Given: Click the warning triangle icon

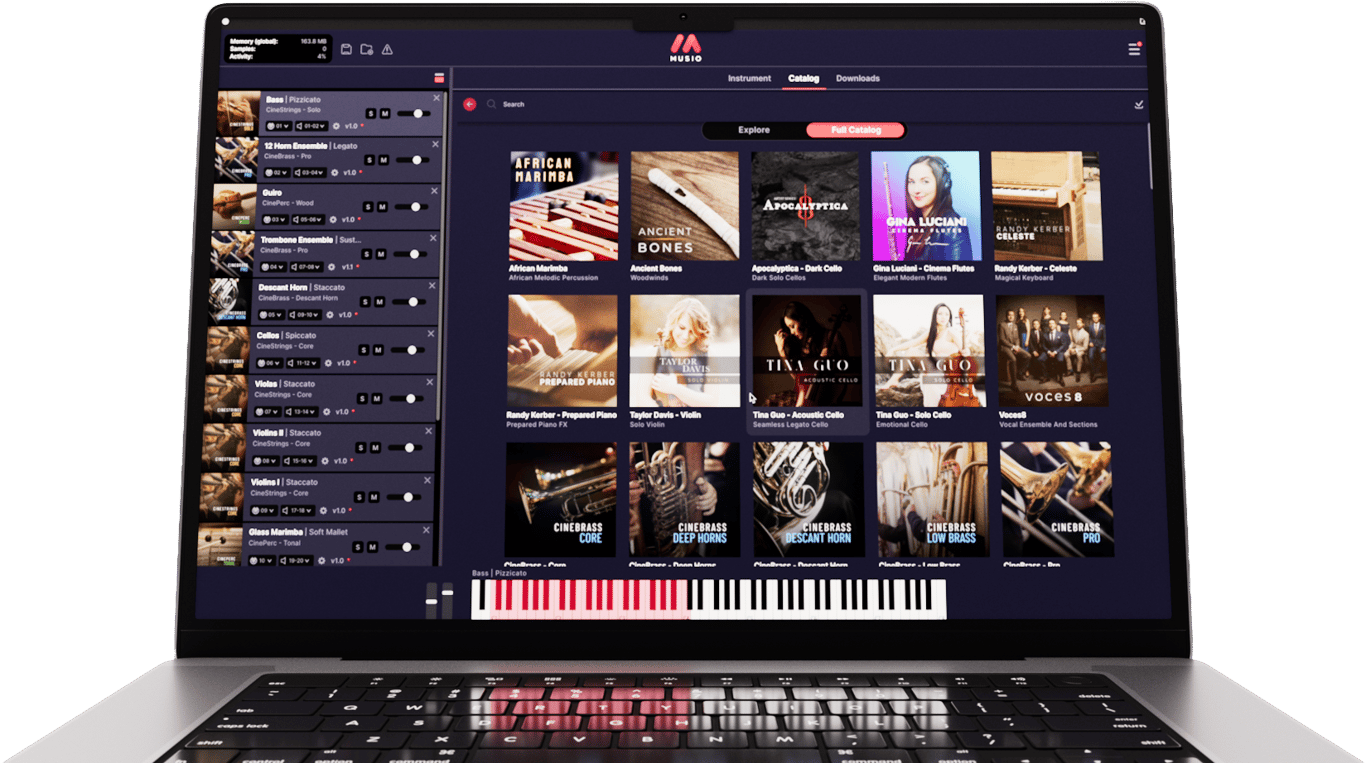Looking at the screenshot, I should tap(387, 49).
